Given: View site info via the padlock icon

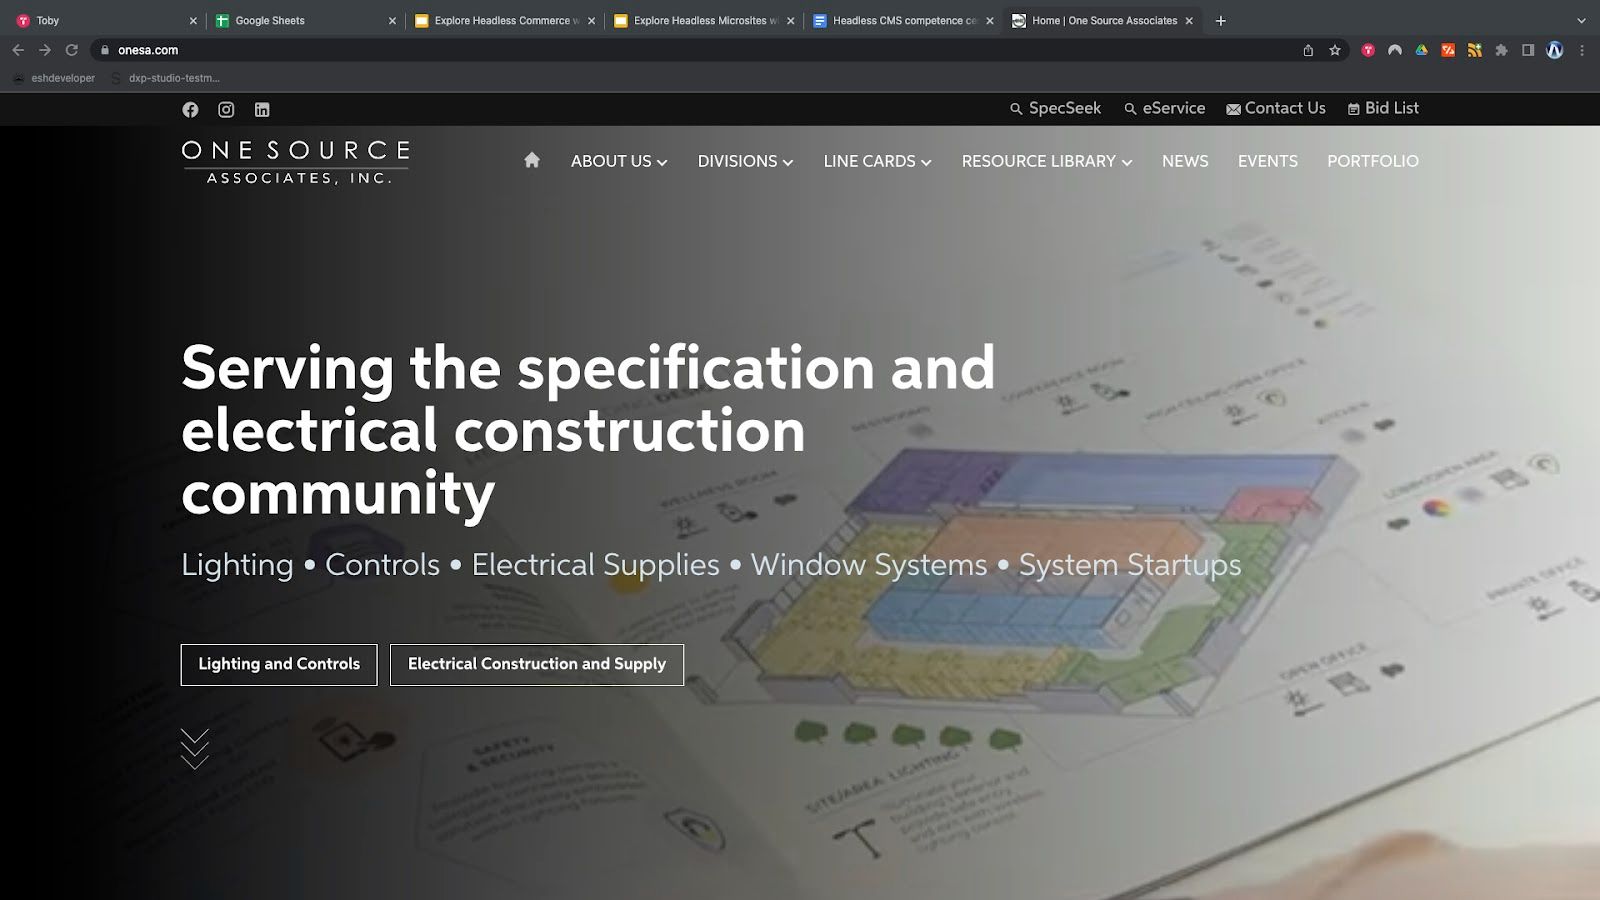Looking at the screenshot, I should point(105,50).
